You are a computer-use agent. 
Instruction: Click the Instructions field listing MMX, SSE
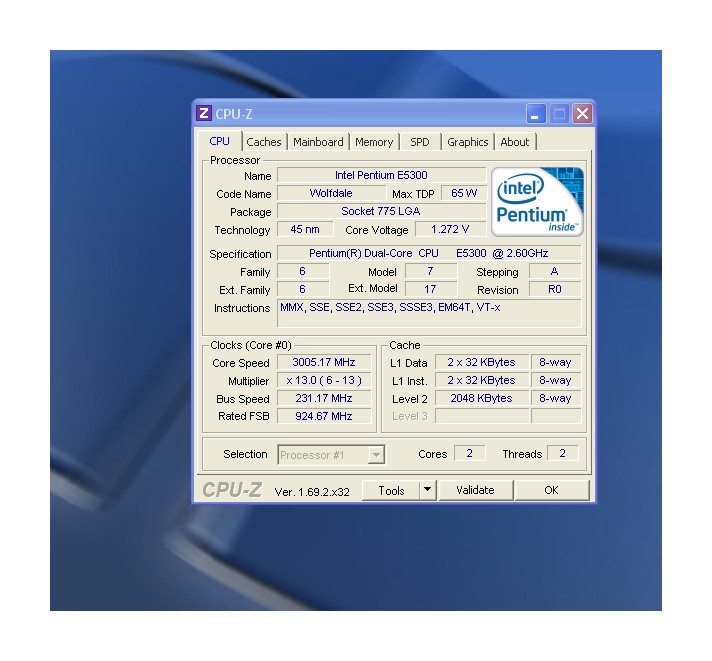coord(429,313)
